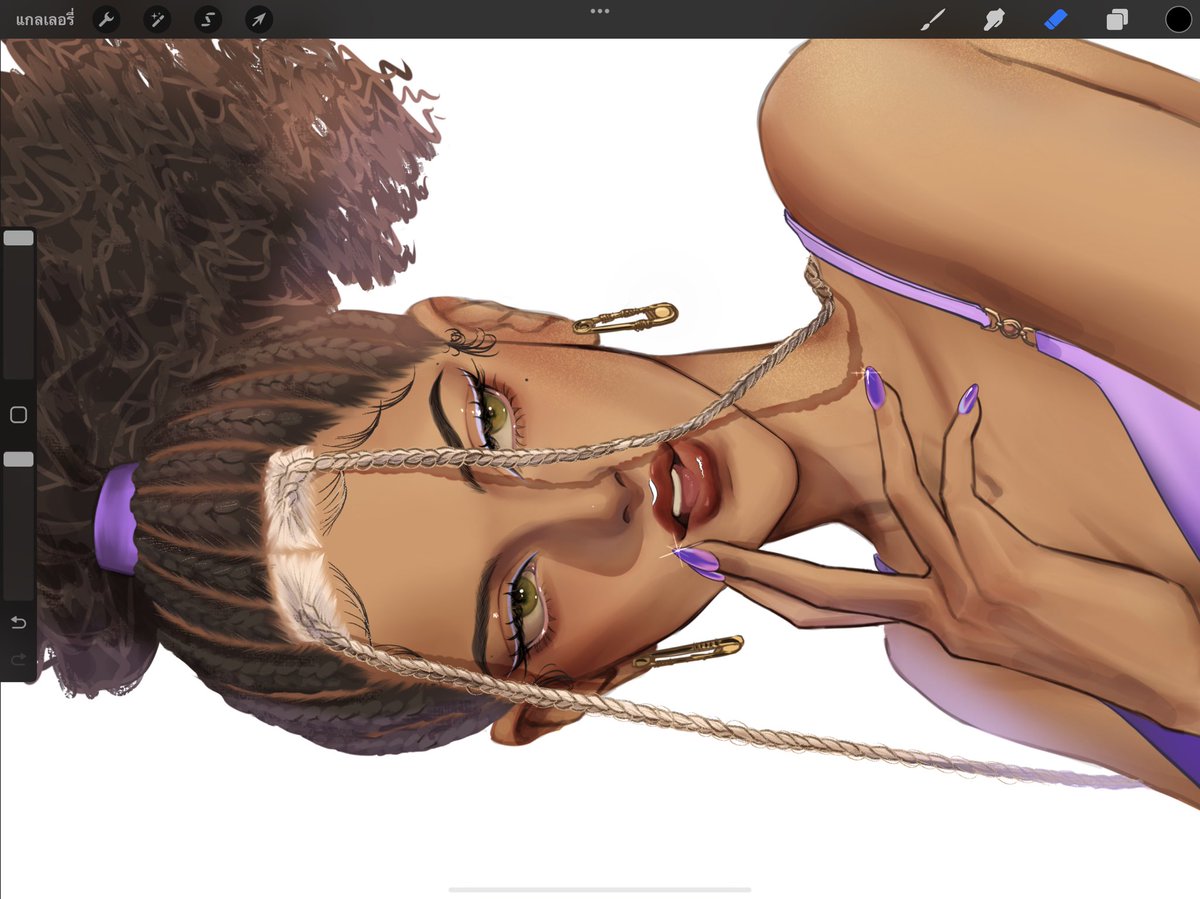Open the three-dot multitasking menu at top

(x=600, y=11)
